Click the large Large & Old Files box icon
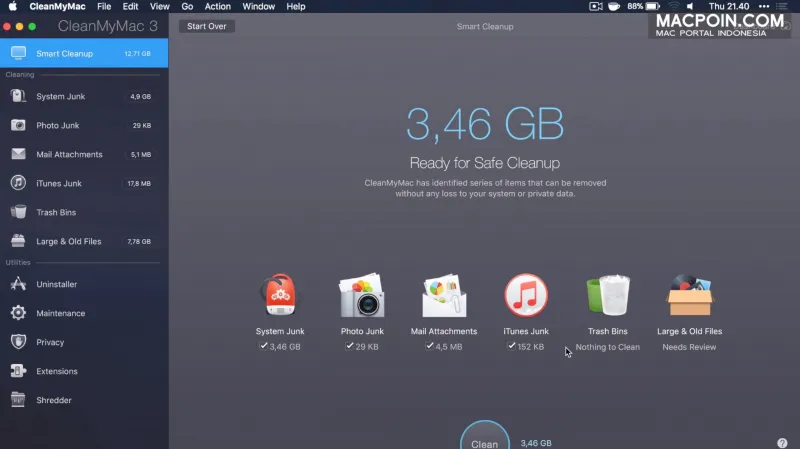This screenshot has width=800, height=449. click(x=689, y=295)
